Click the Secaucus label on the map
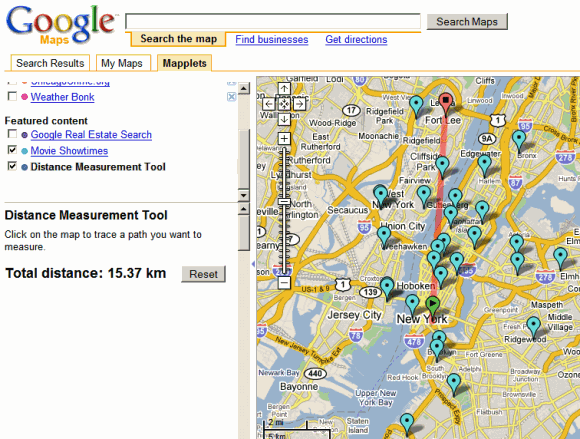This screenshot has height=439, width=580. coord(348,210)
